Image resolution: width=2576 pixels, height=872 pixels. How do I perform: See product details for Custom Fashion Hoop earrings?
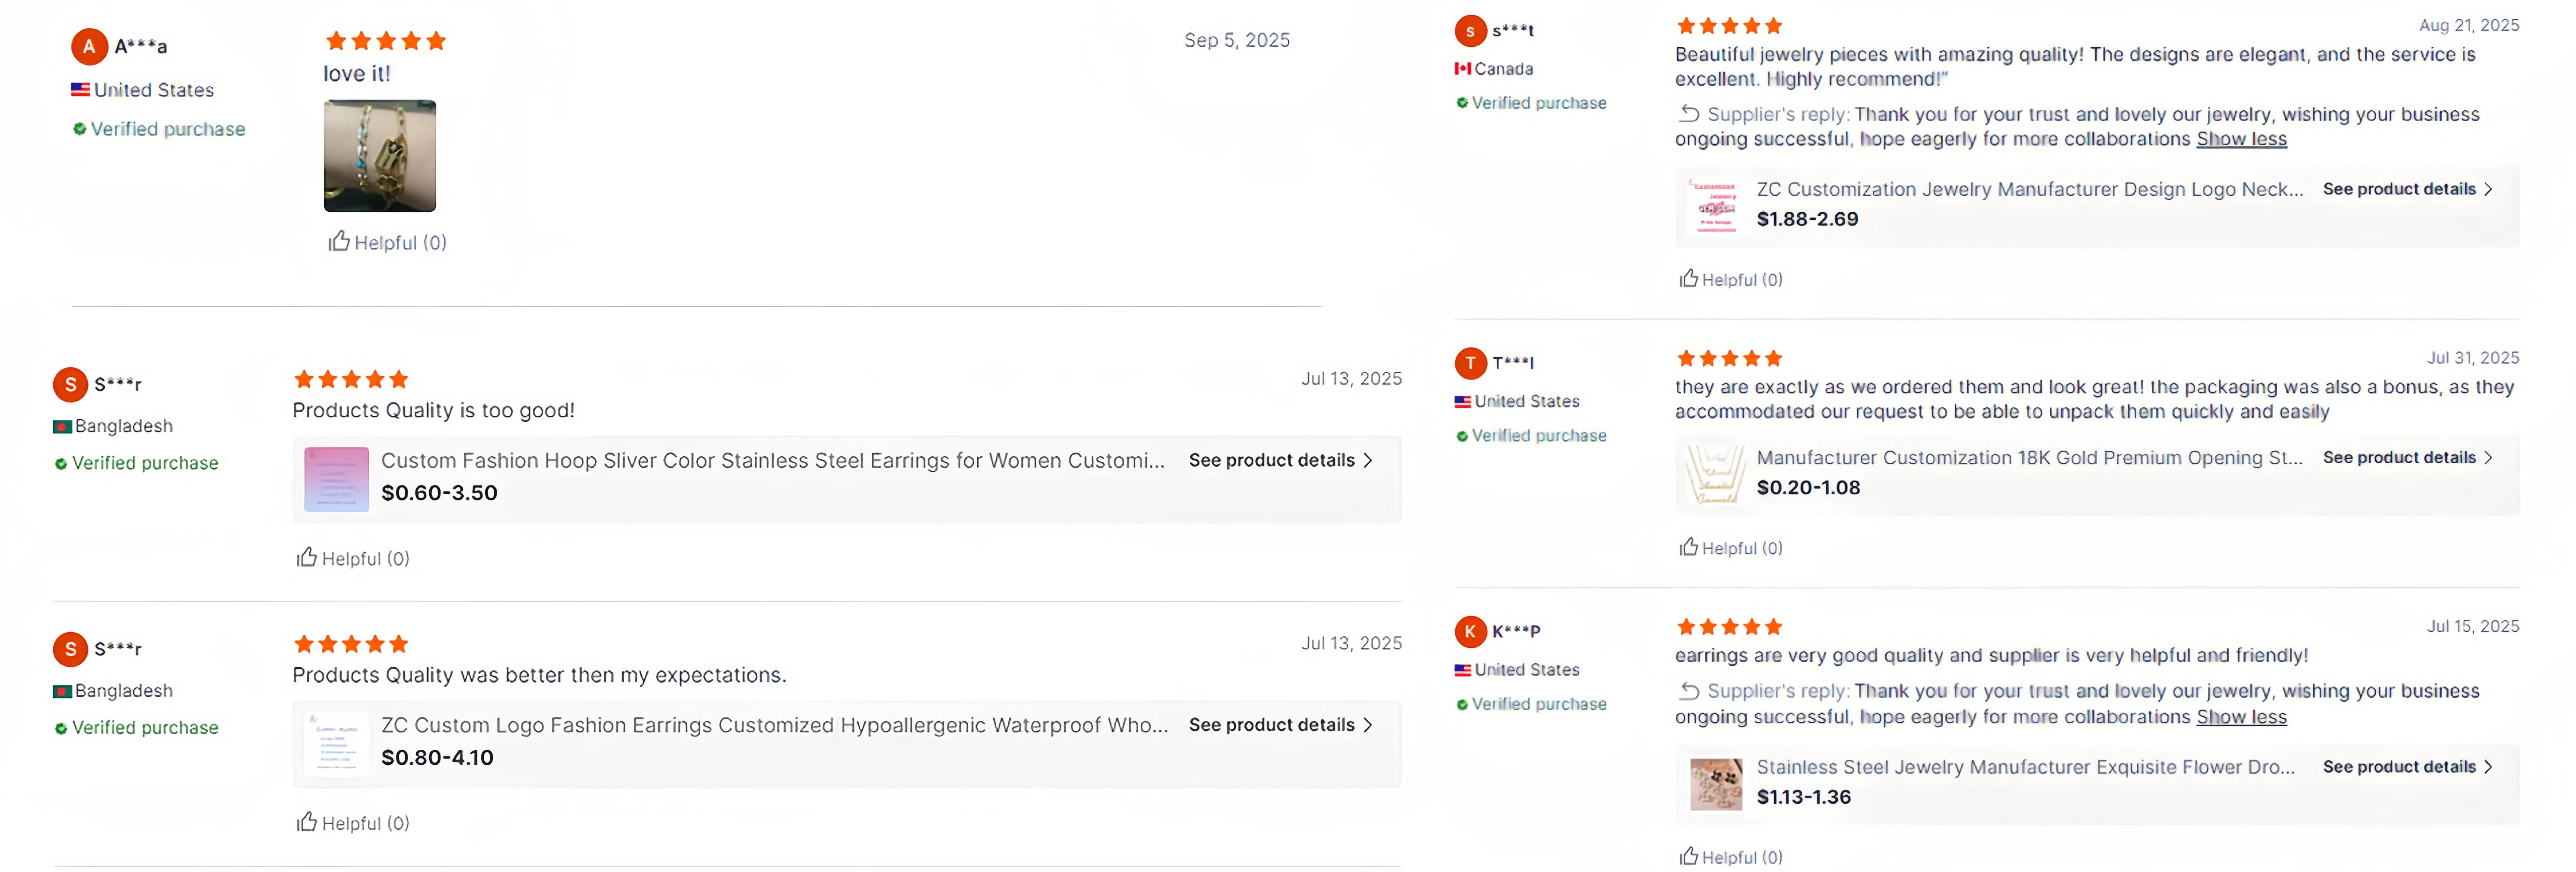click(x=1280, y=460)
